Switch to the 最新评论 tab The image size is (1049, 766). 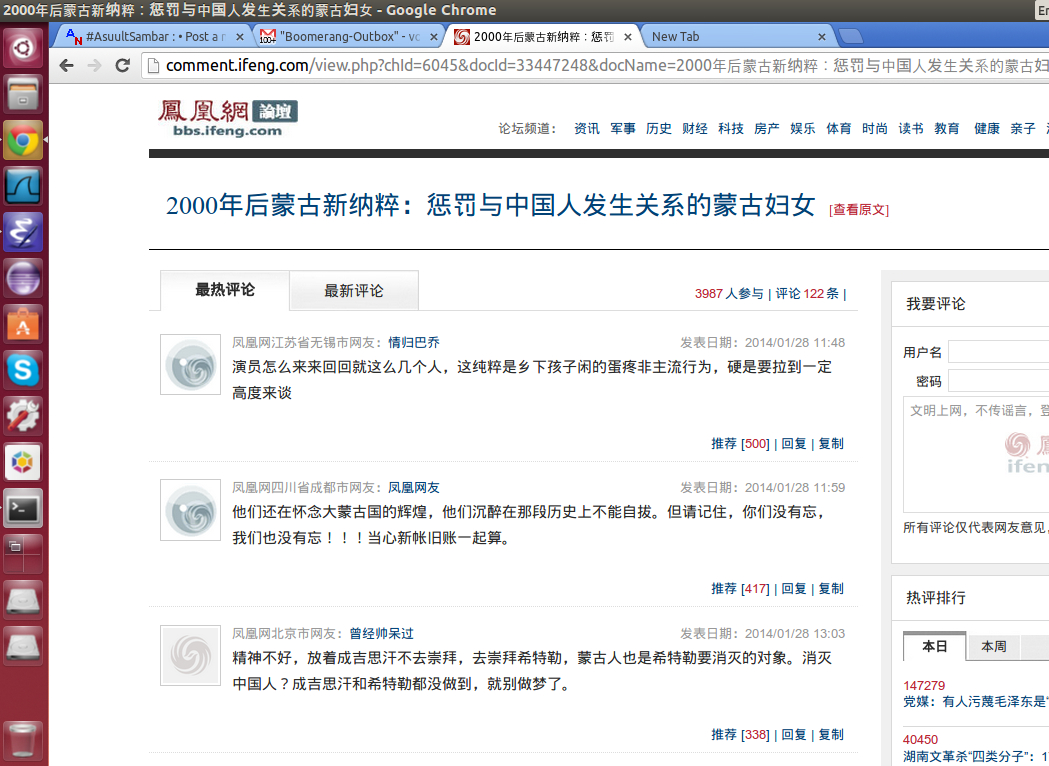point(353,291)
